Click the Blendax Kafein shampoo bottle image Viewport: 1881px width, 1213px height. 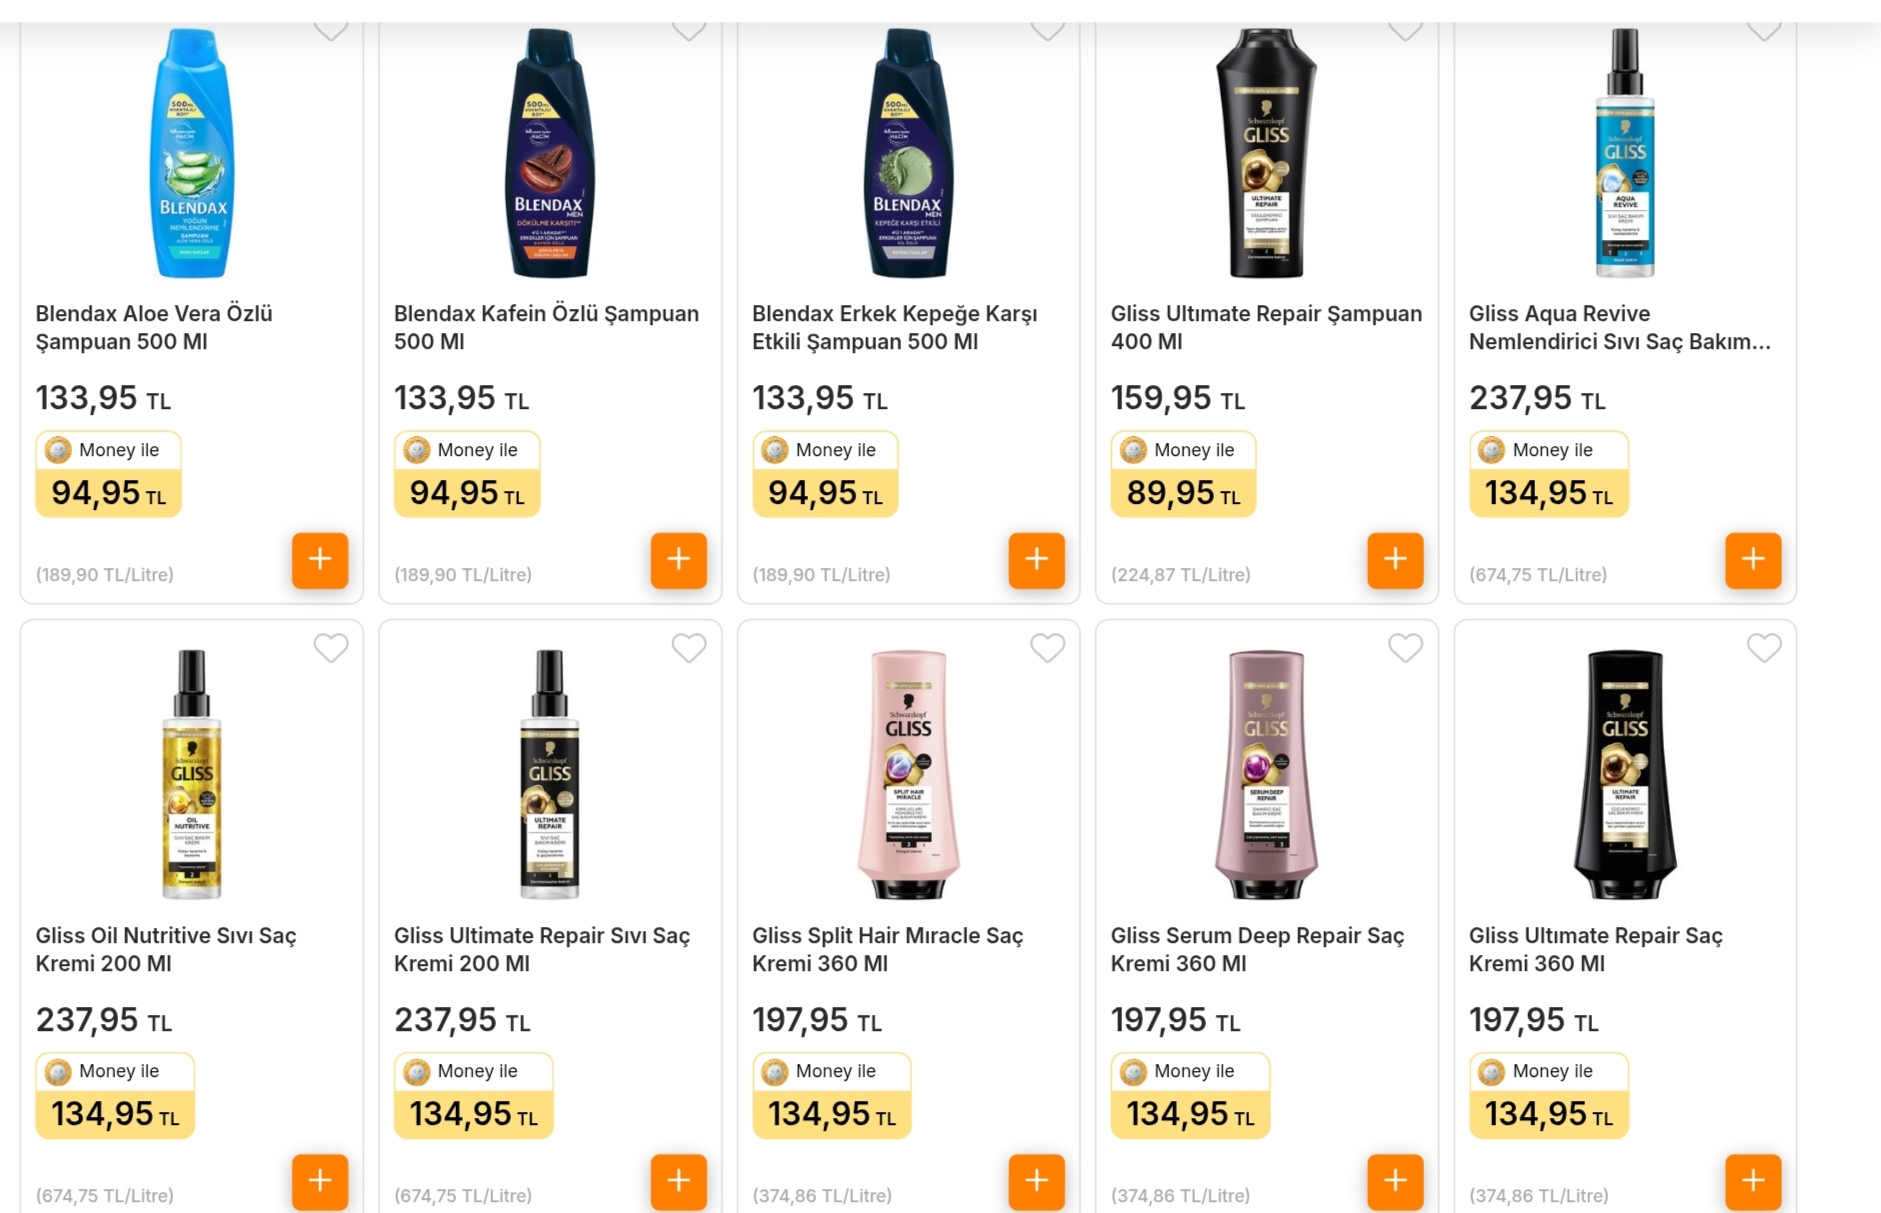[x=549, y=153]
